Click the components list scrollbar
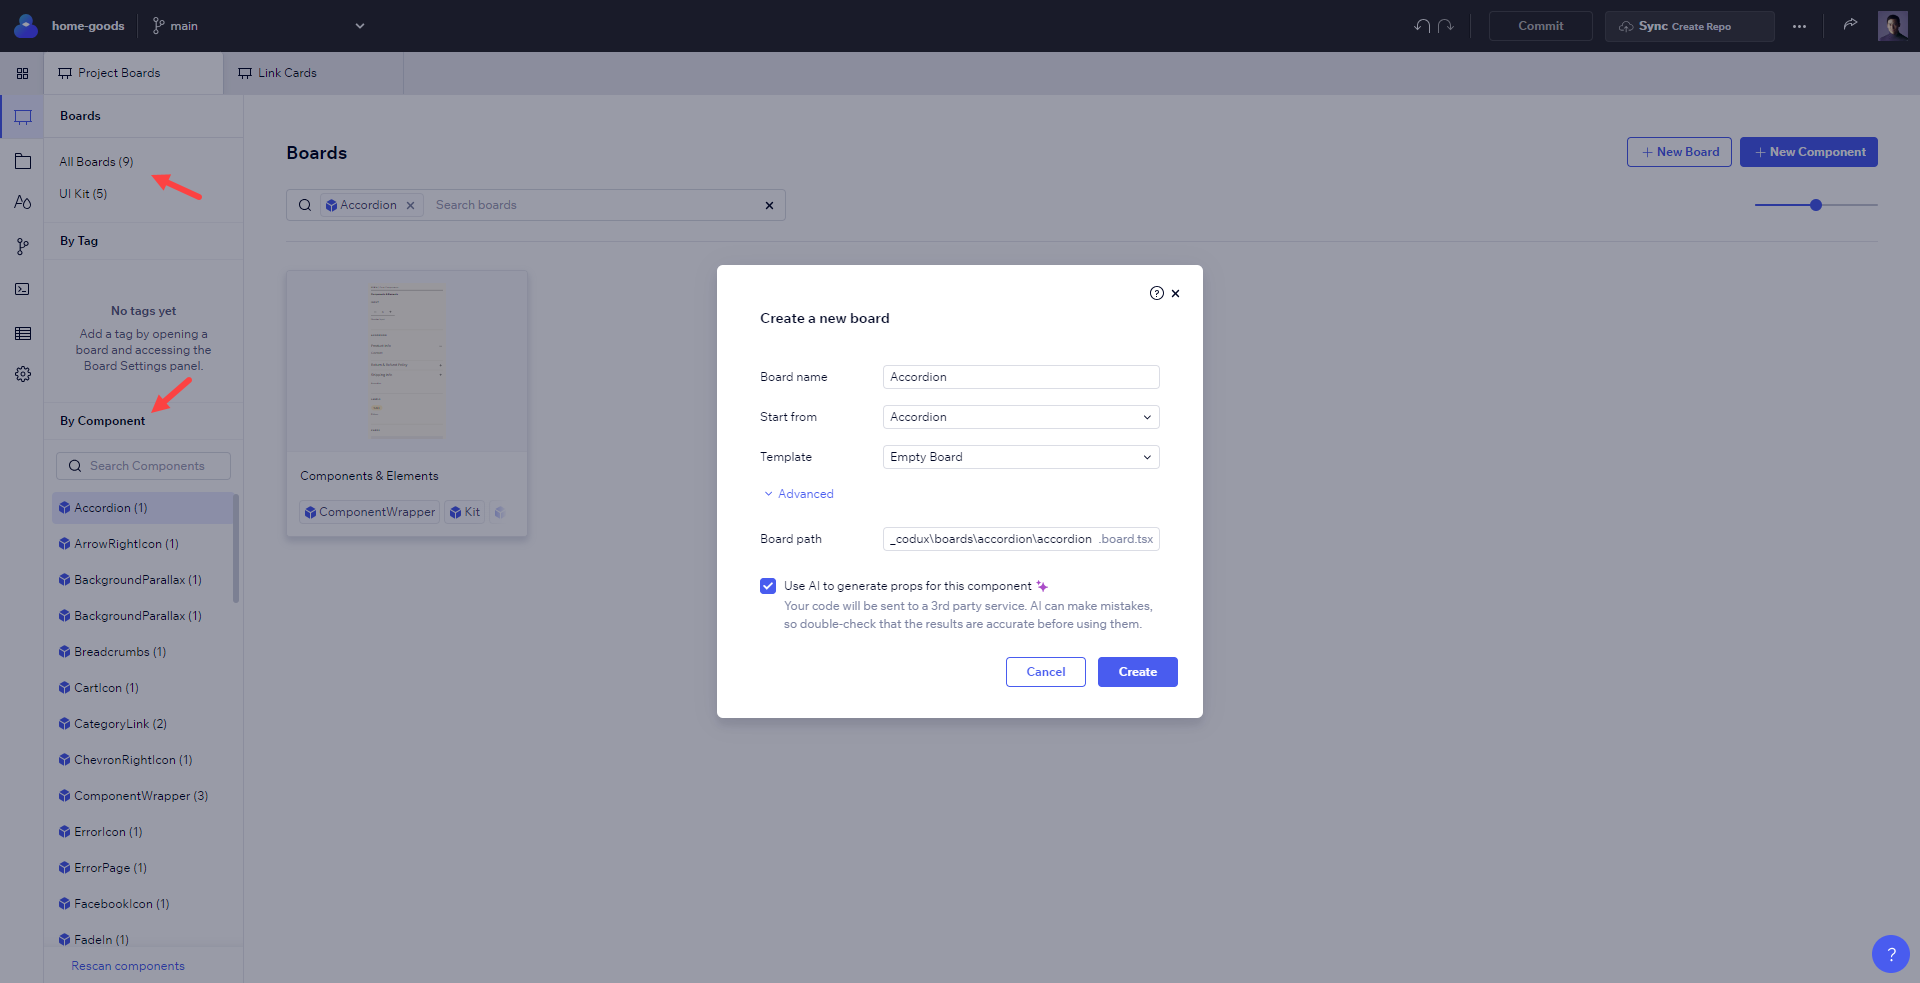 236,548
